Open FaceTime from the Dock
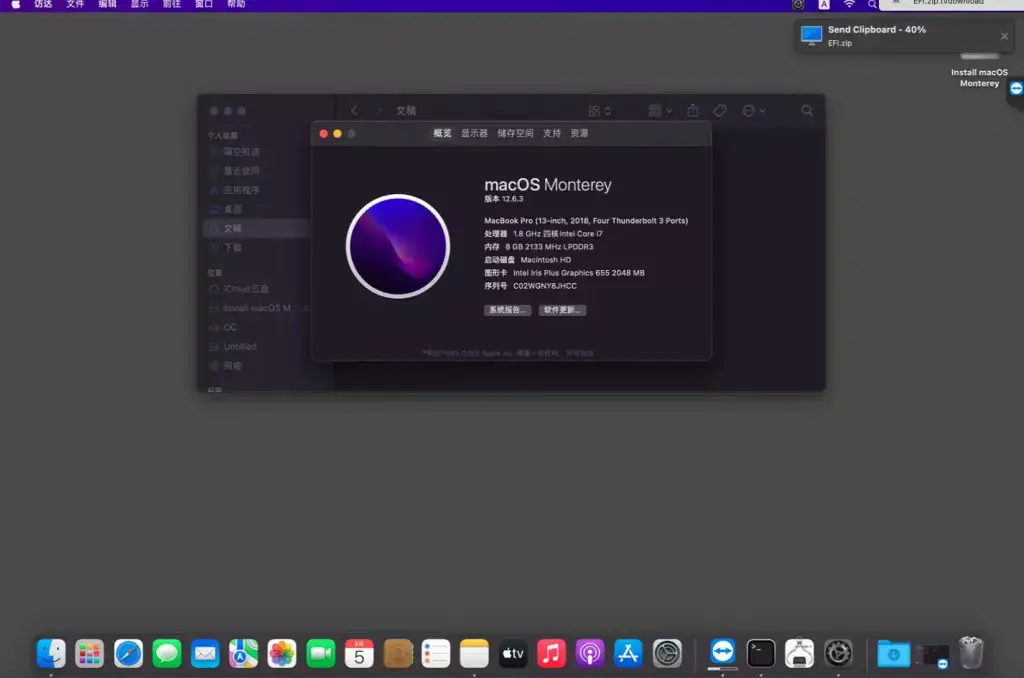This screenshot has width=1024, height=678. coord(321,653)
